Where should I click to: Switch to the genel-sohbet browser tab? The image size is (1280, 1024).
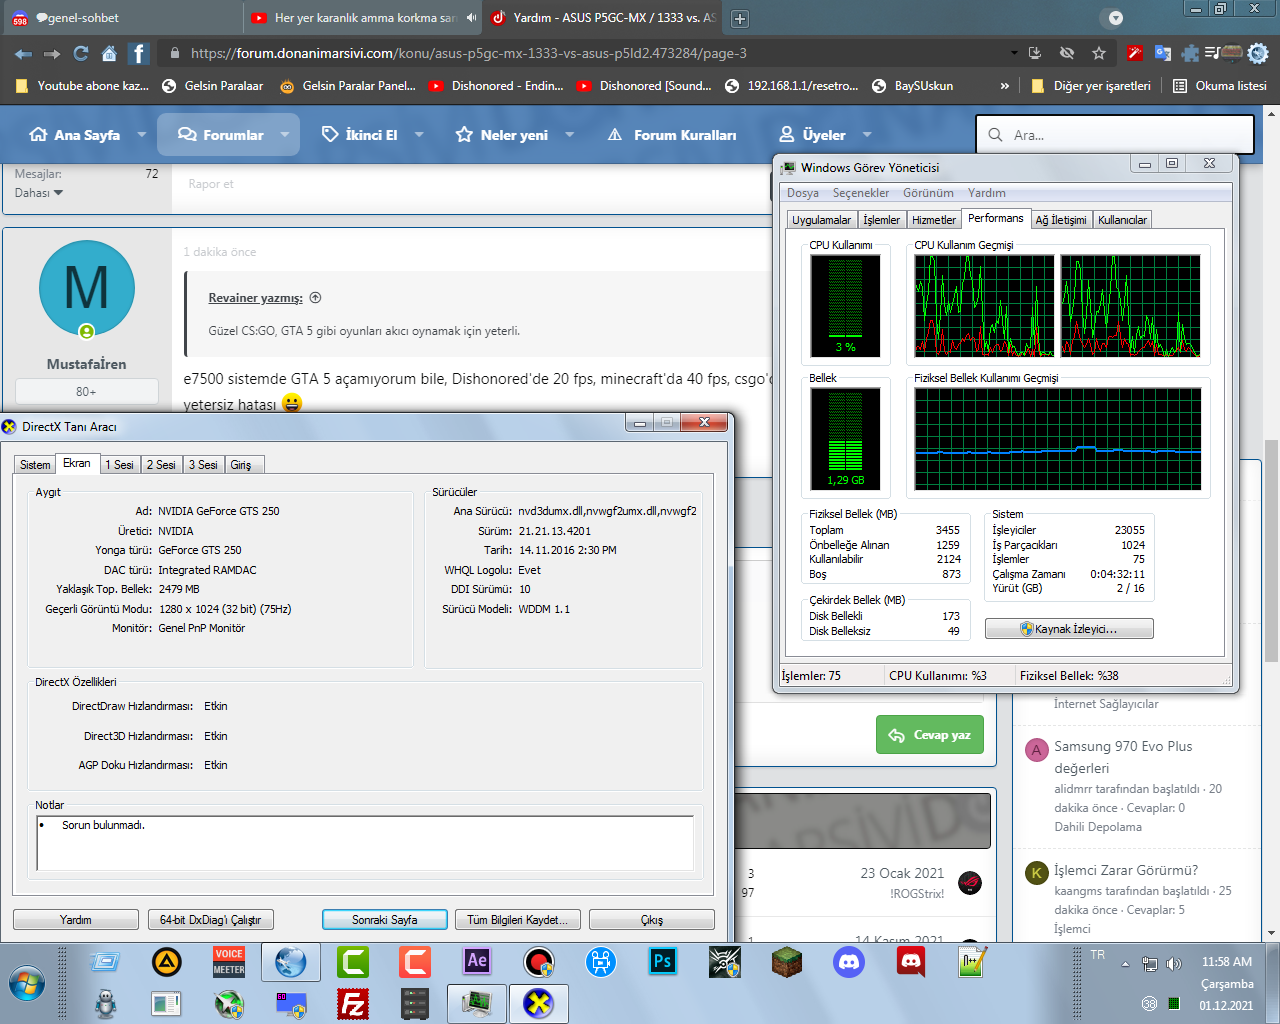tap(120, 18)
